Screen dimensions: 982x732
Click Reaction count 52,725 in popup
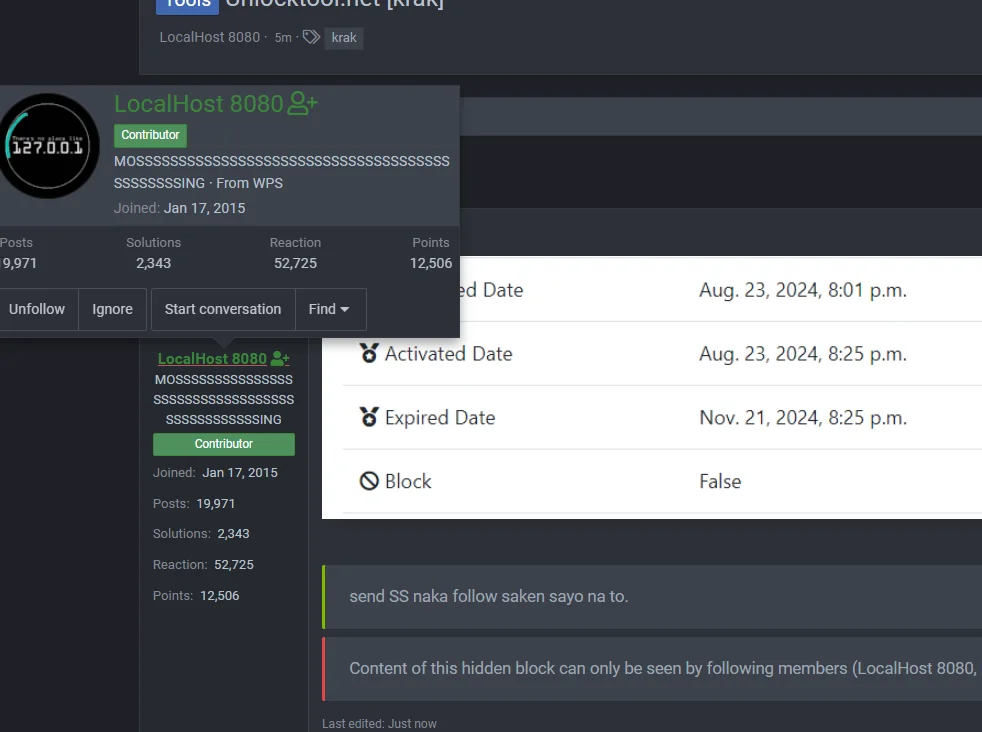click(x=296, y=264)
